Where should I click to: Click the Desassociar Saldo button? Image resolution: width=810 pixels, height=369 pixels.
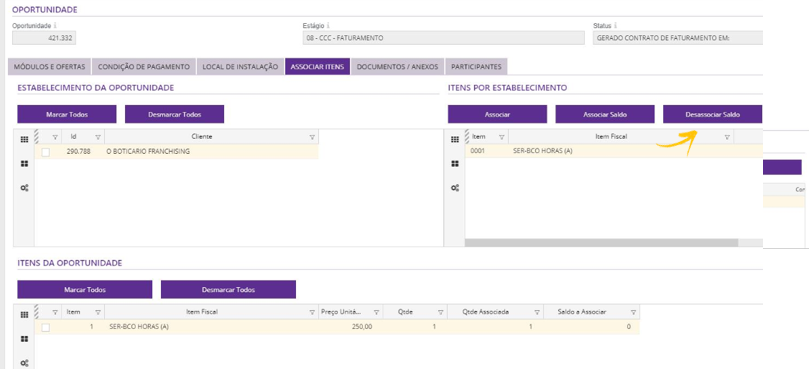tap(712, 114)
